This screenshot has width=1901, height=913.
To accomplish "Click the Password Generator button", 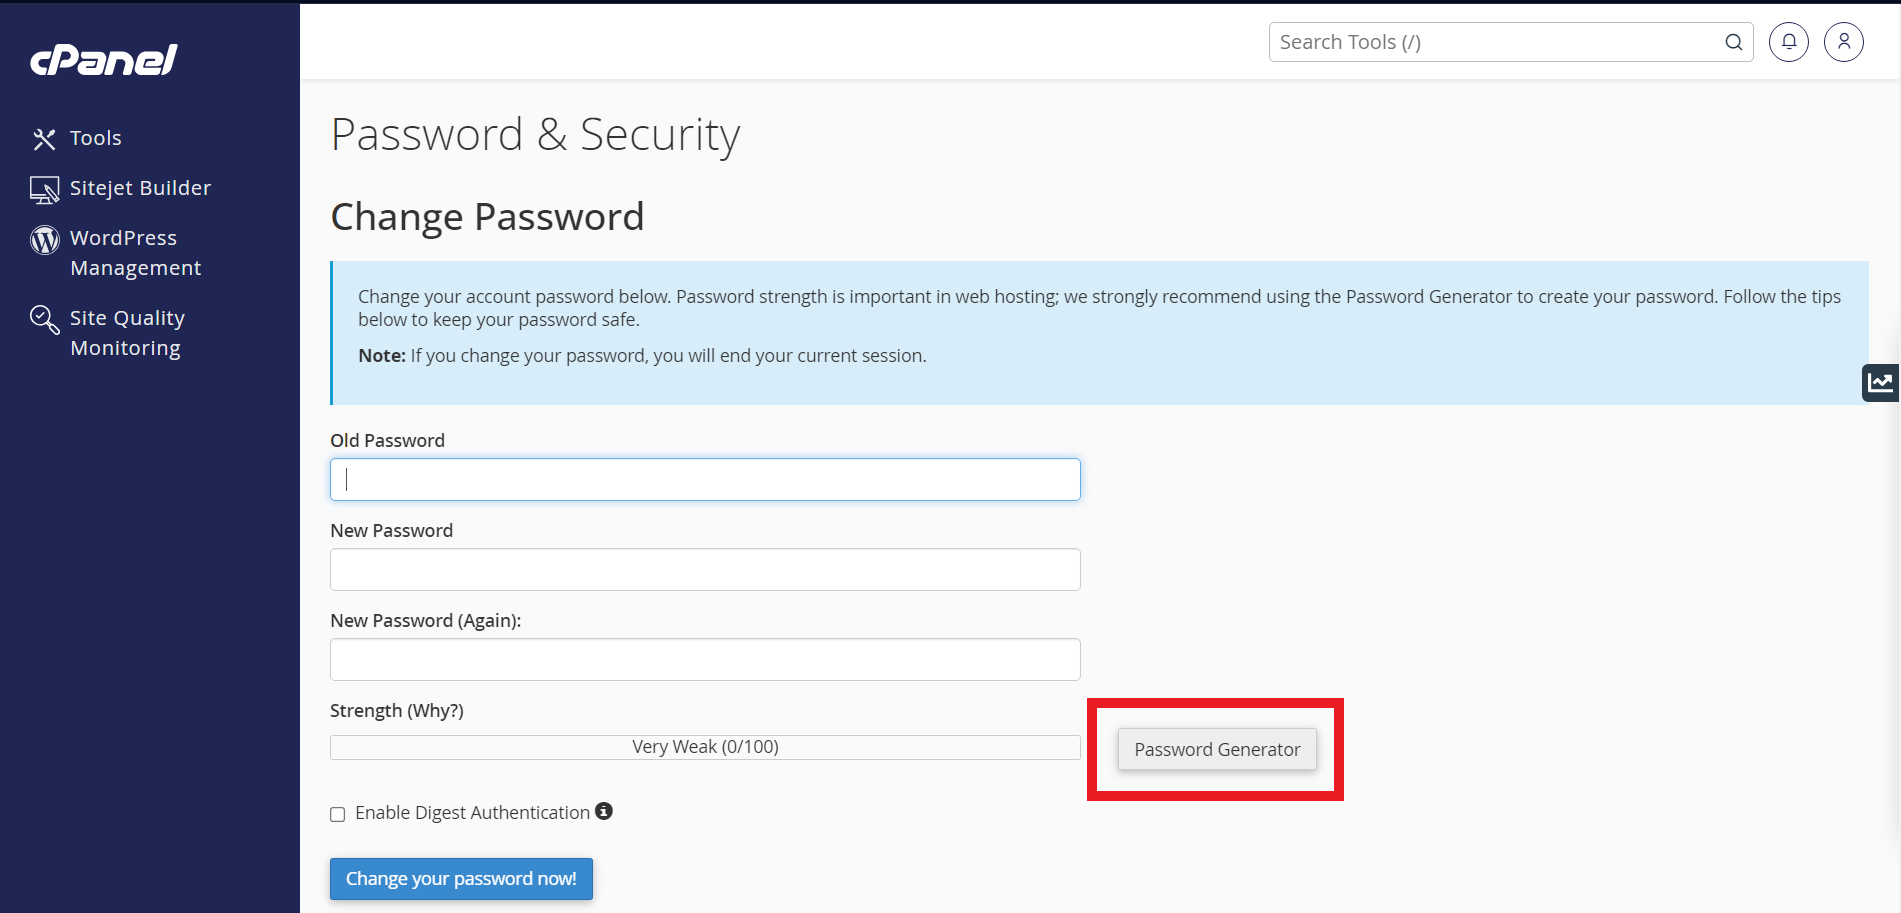I will (1217, 749).
